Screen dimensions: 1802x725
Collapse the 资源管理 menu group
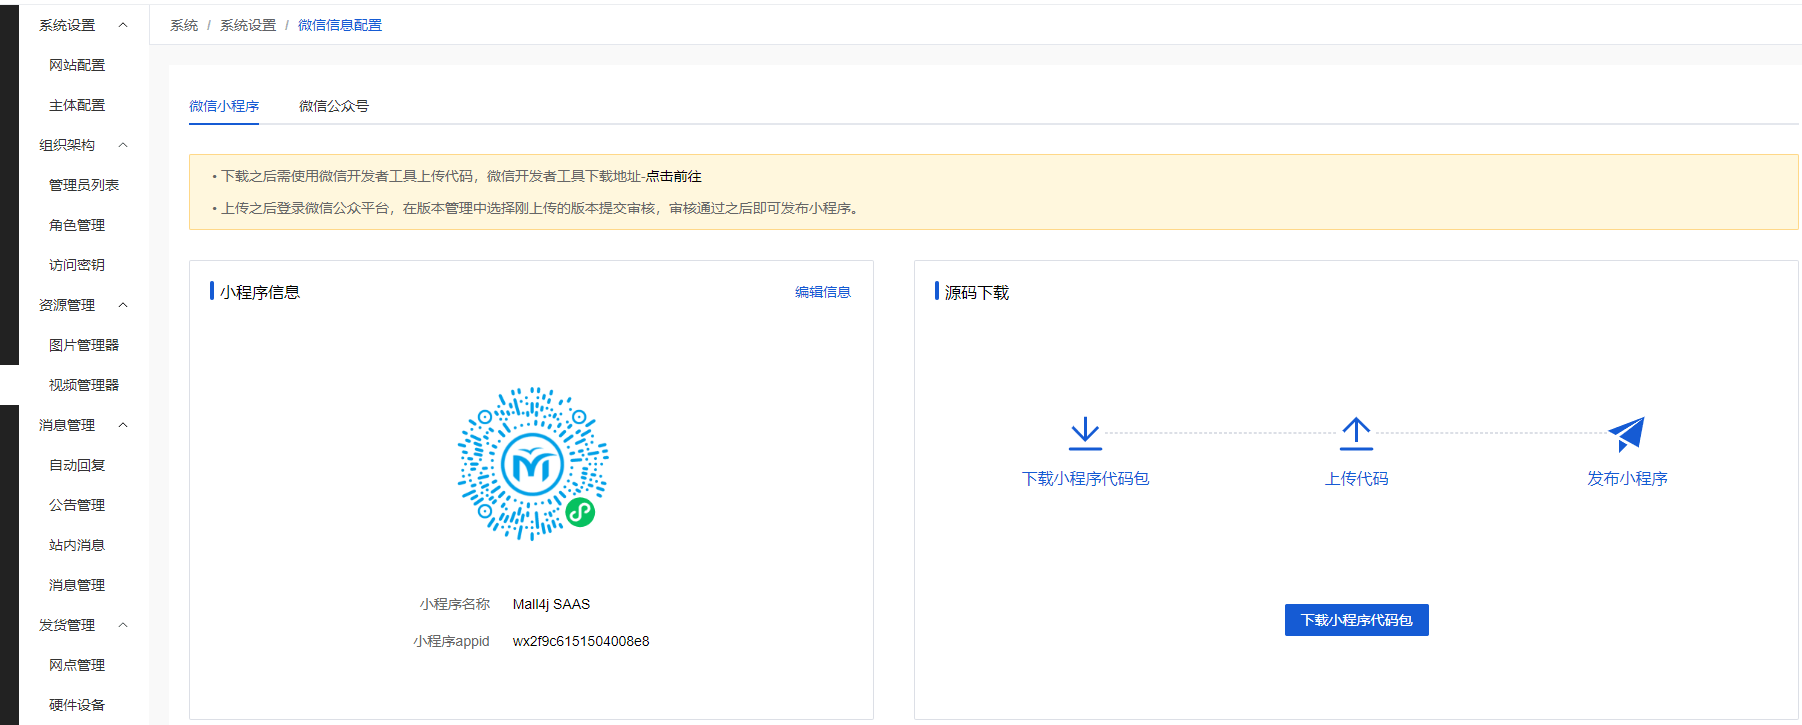click(123, 305)
